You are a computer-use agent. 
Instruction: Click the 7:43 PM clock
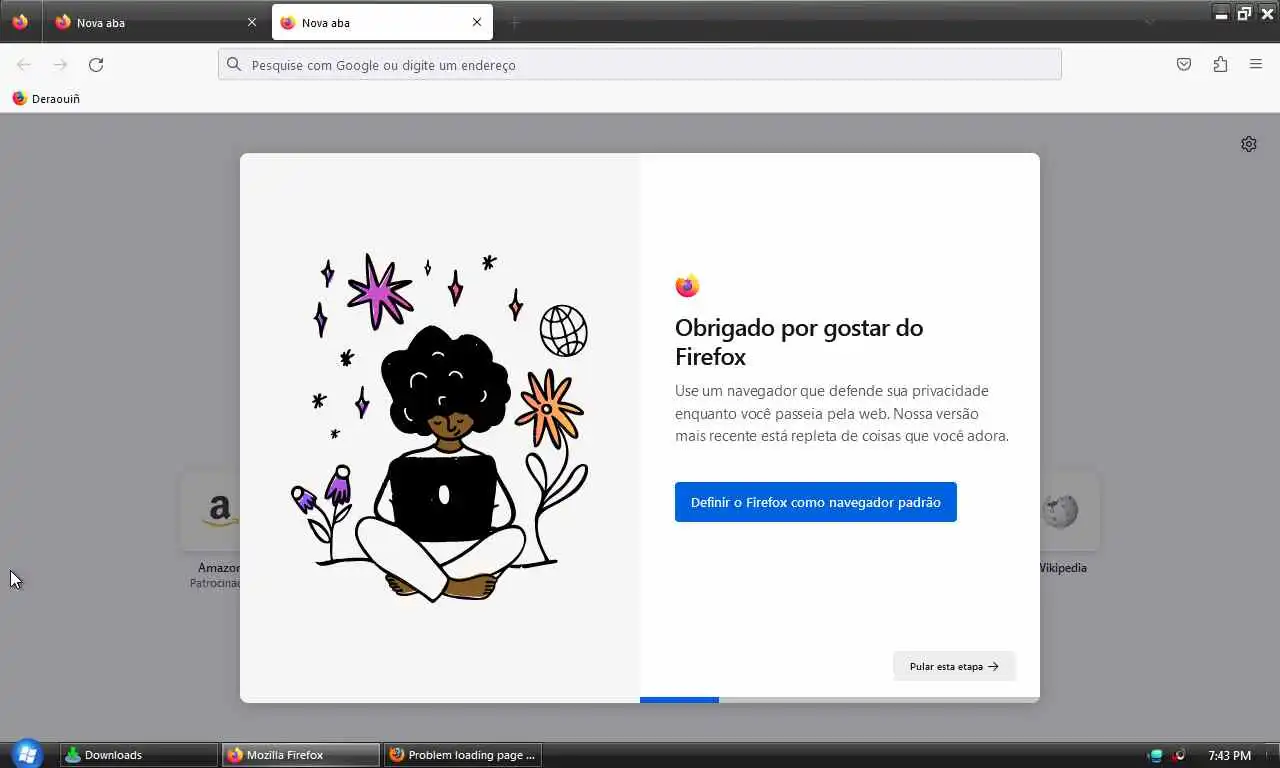tap(1229, 755)
